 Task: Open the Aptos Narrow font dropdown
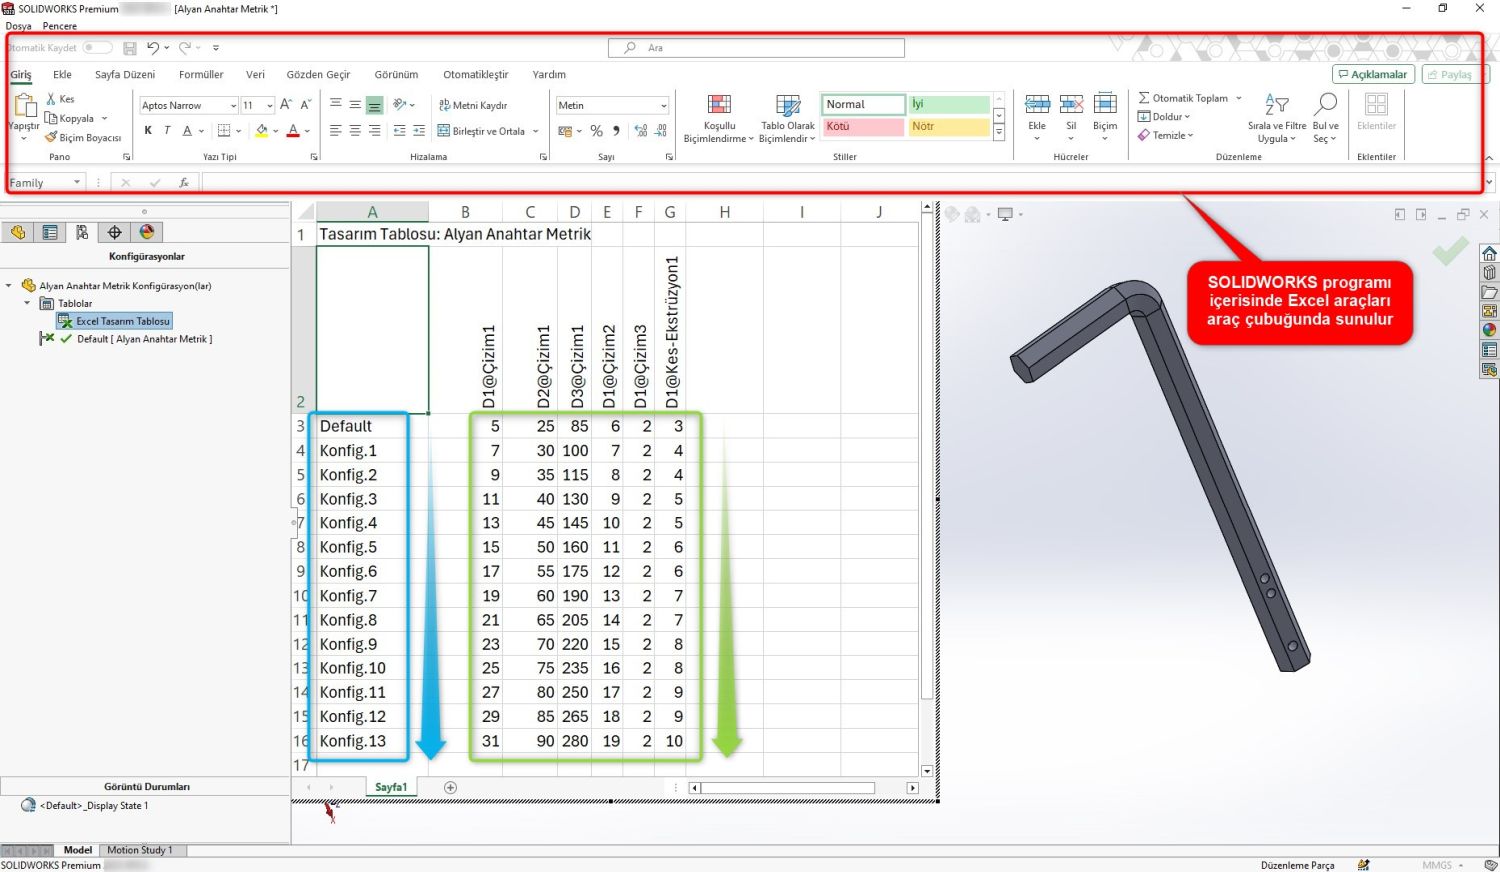pos(233,106)
